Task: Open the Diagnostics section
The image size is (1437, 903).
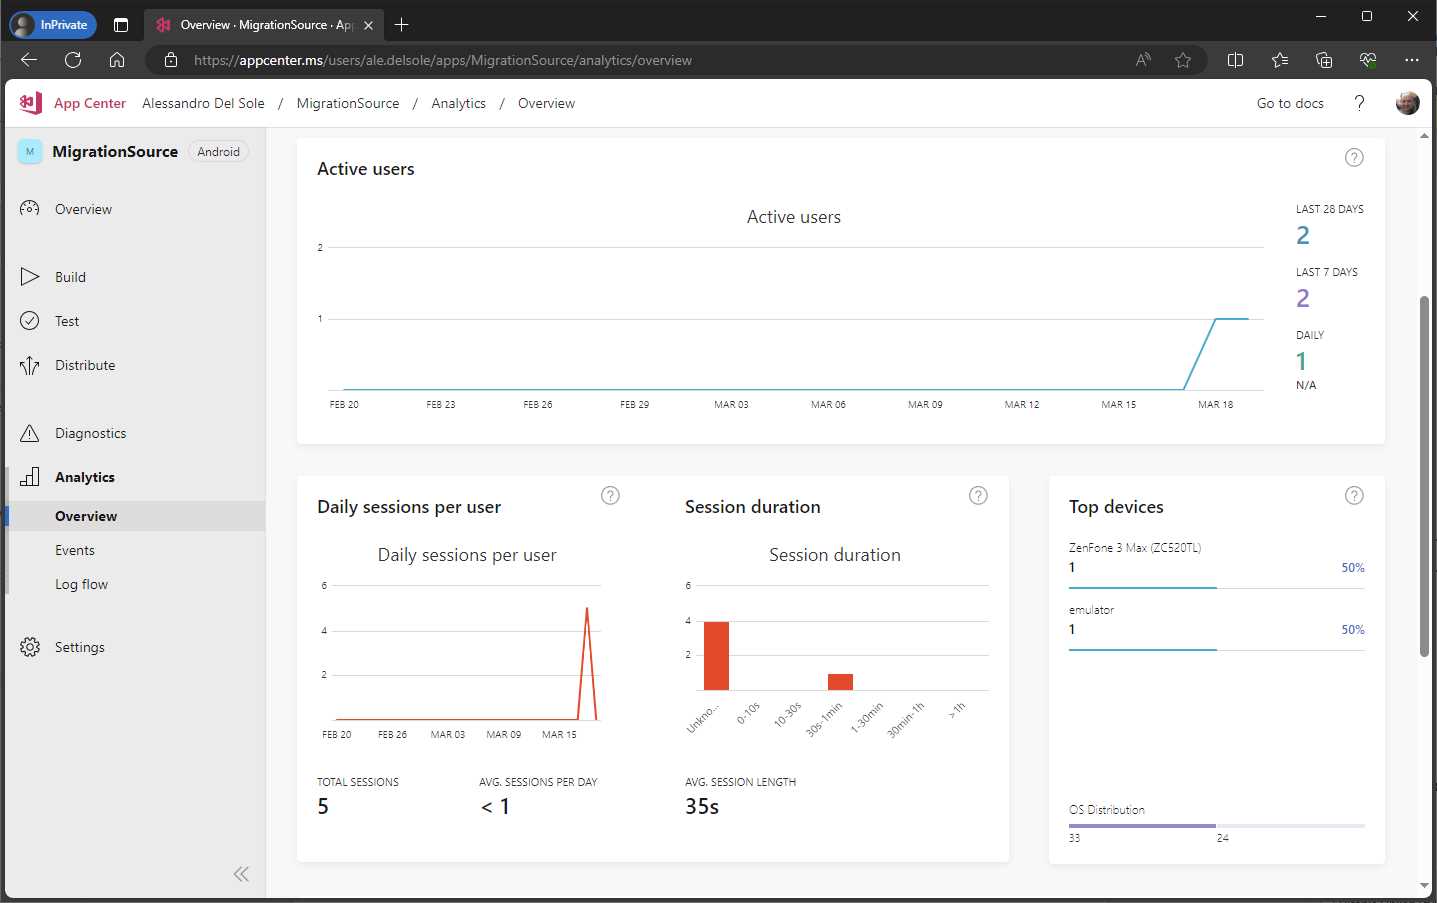Action: coord(88,432)
